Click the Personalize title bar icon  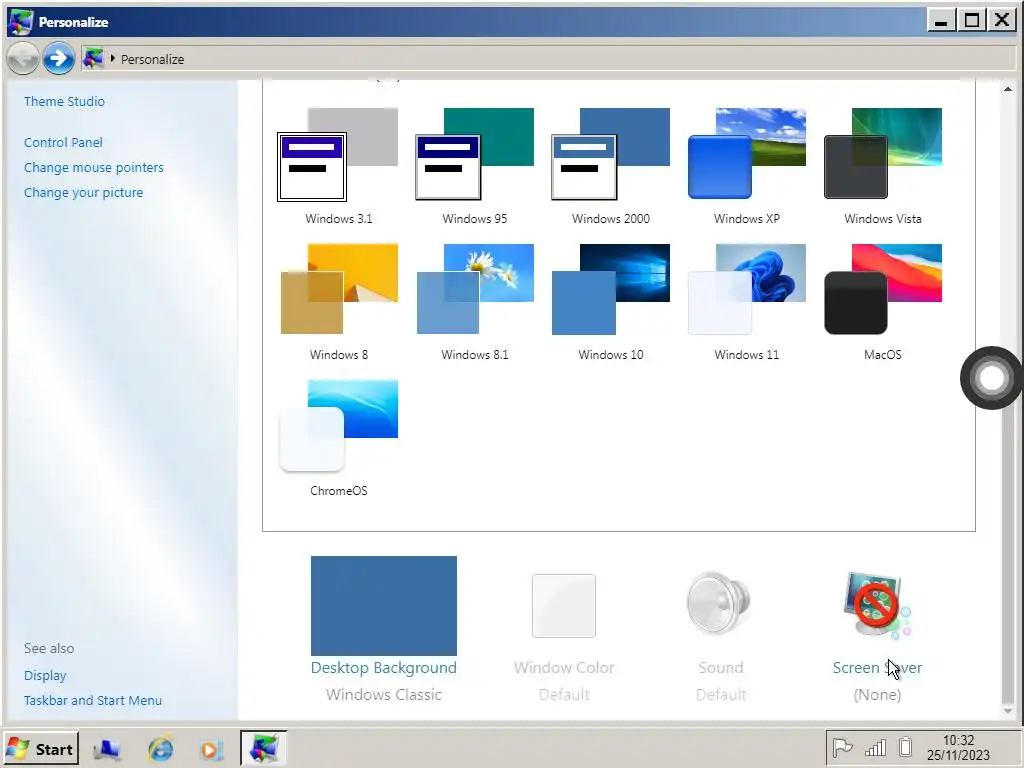click(21, 22)
